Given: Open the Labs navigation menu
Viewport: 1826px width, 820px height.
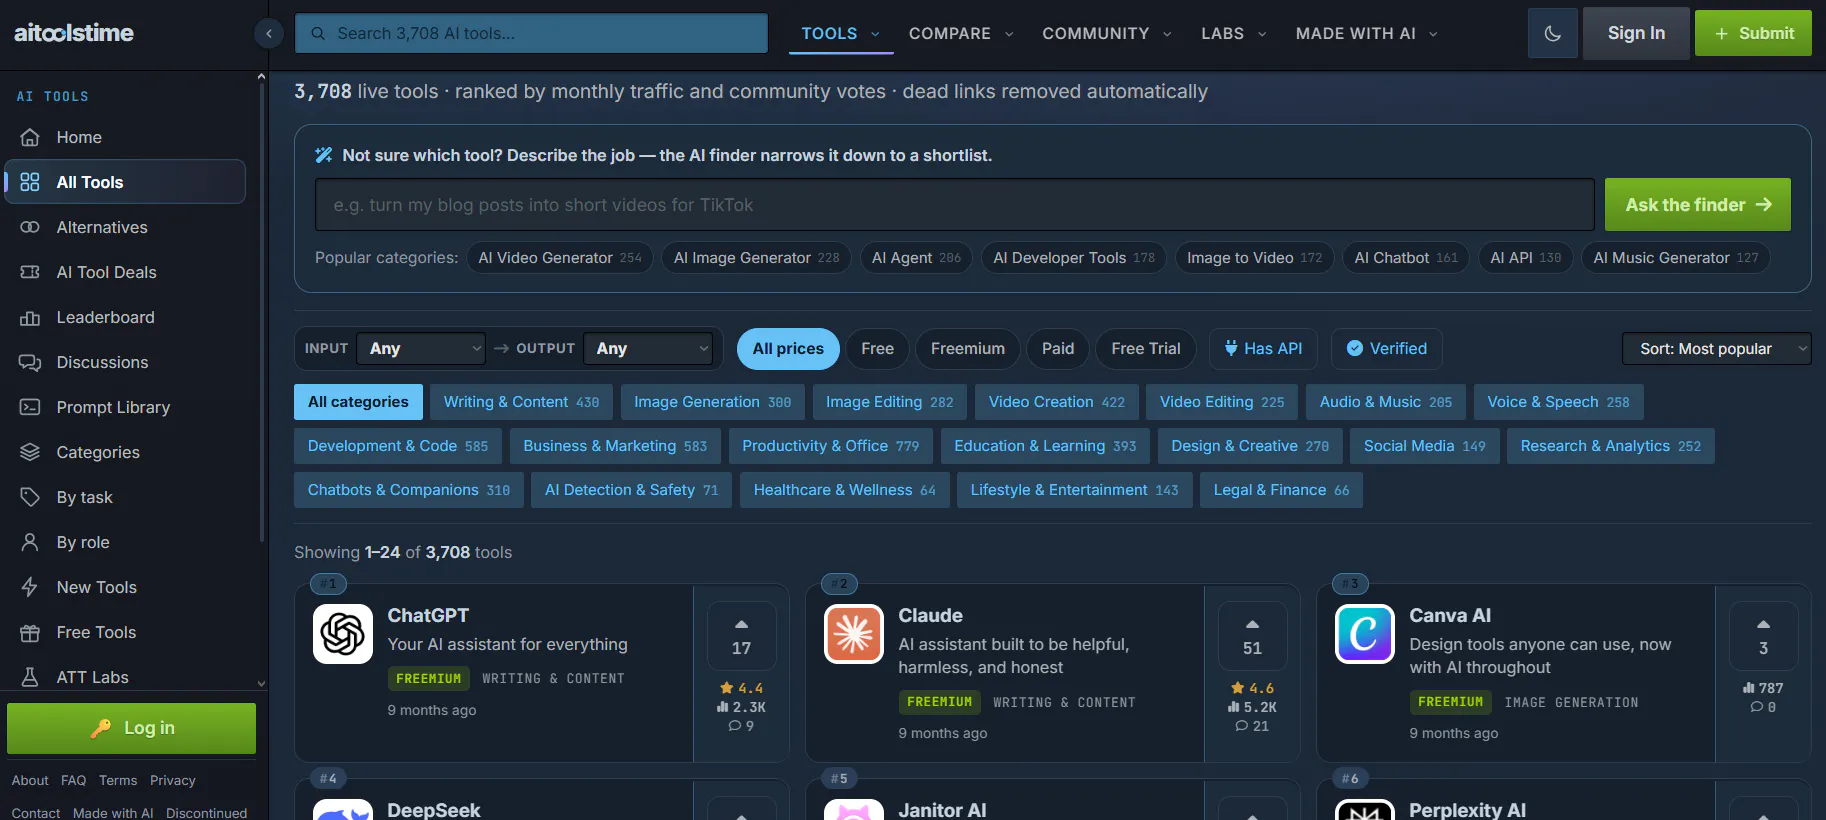Looking at the screenshot, I should click(1234, 34).
